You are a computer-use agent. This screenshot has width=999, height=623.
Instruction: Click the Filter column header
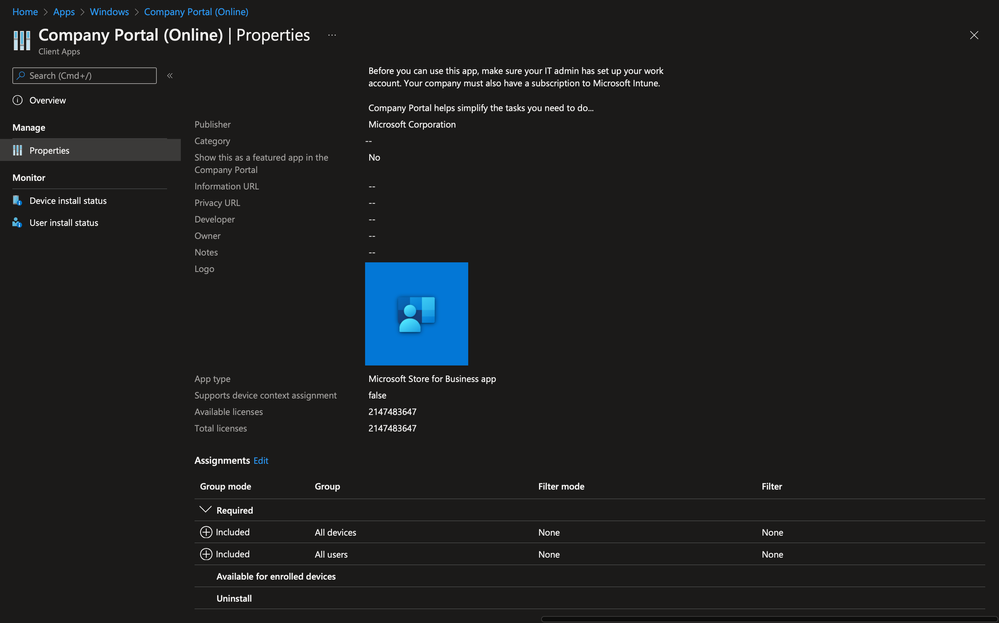click(x=772, y=486)
